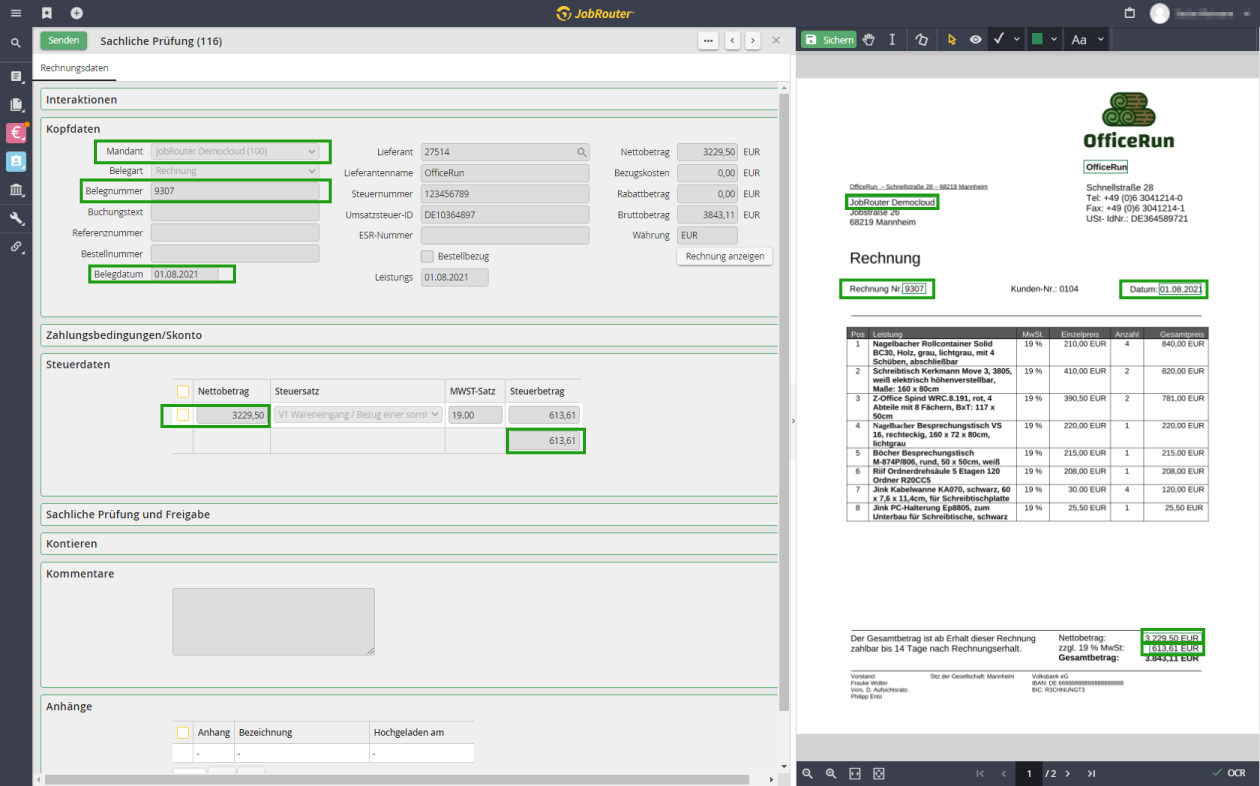Click the Kommentare text area
The height and width of the screenshot is (786, 1260).
pyautogui.click(x=273, y=621)
